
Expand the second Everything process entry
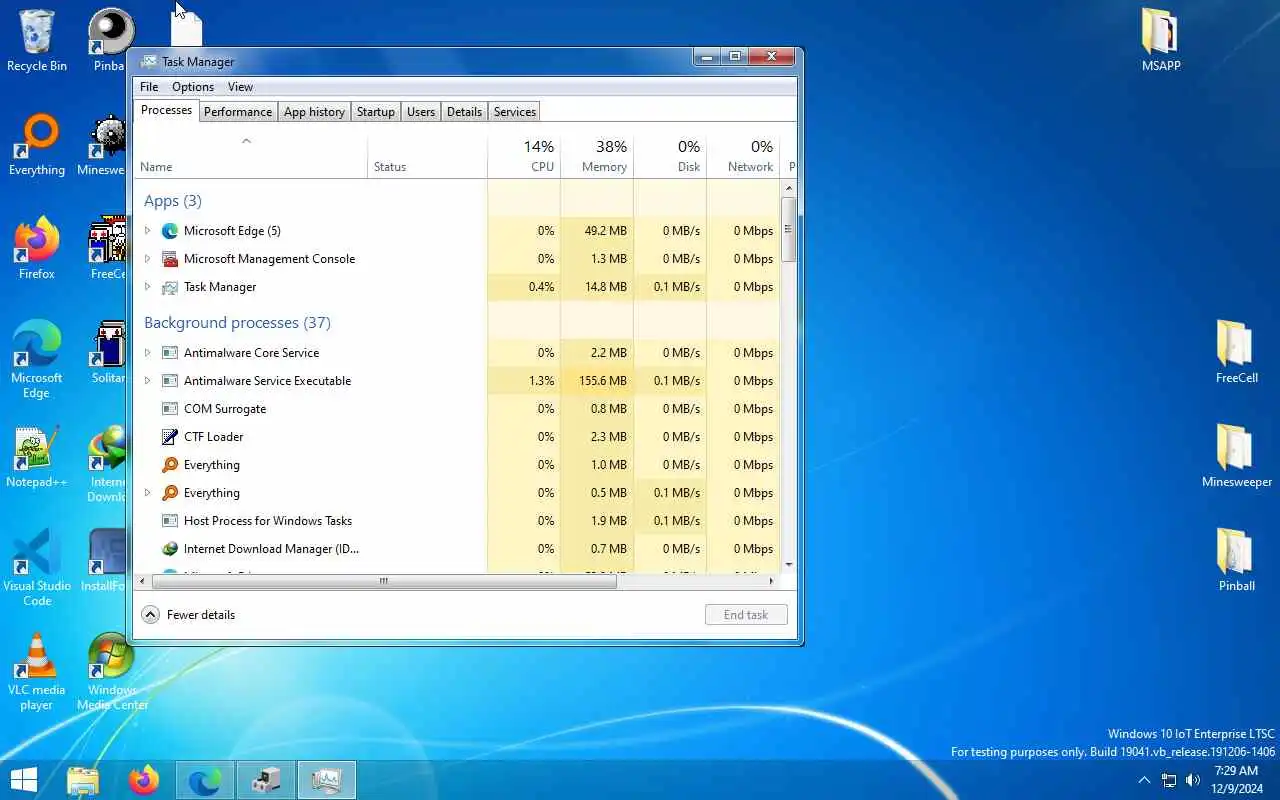[148, 493]
